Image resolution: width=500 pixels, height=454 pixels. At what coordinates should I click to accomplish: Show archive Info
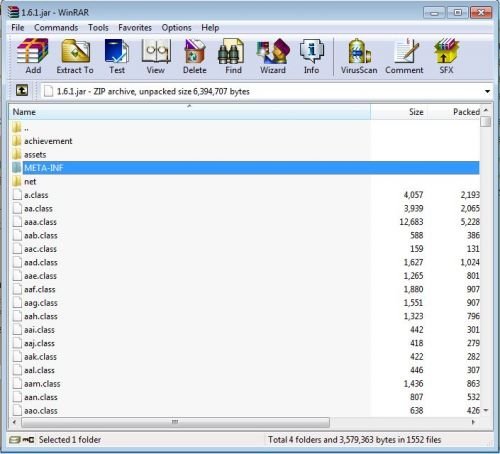click(x=311, y=56)
